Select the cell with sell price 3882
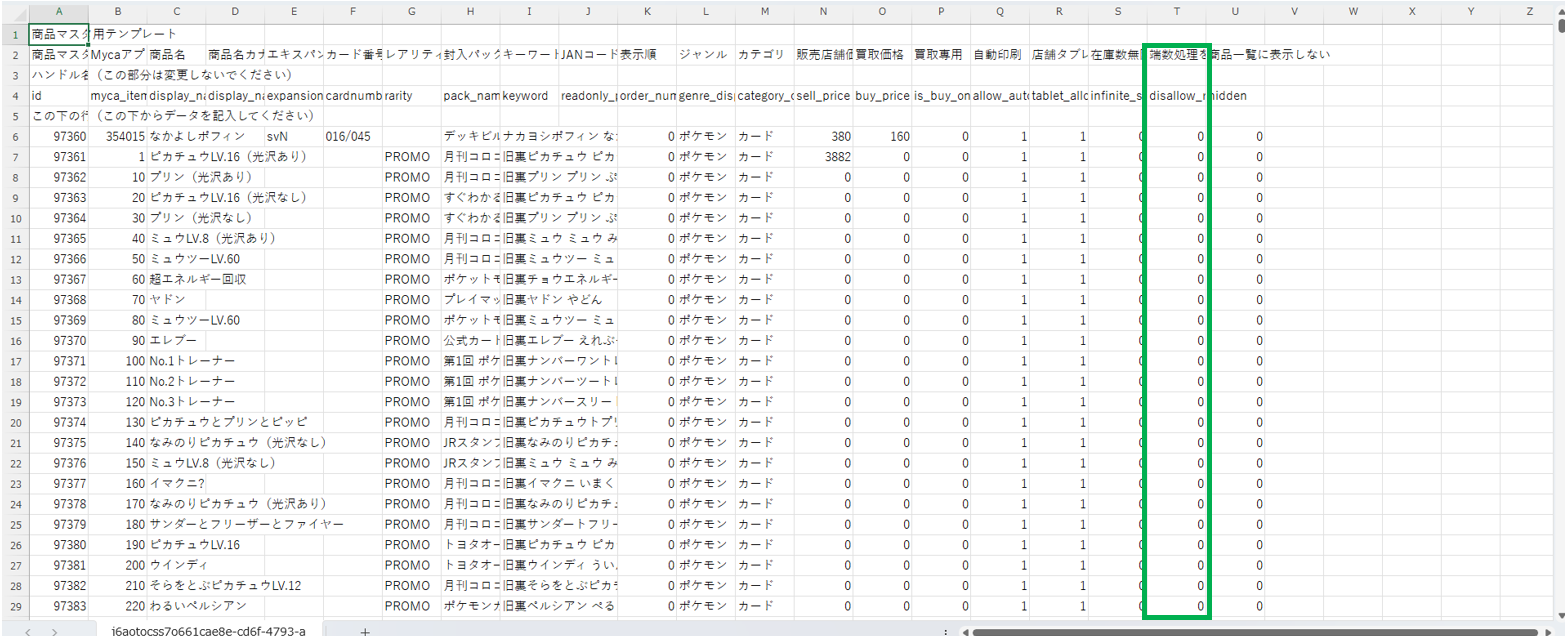The width and height of the screenshot is (1565, 636). click(824, 157)
